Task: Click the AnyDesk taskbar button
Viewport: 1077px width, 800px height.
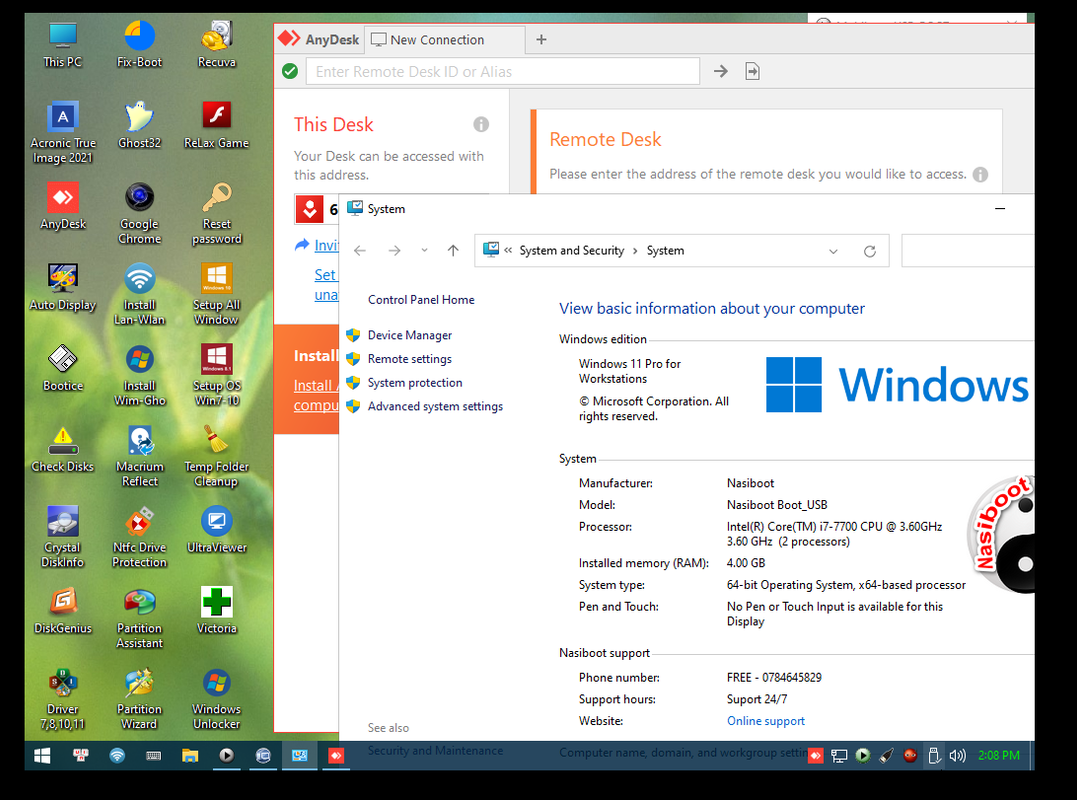Action: (x=336, y=755)
